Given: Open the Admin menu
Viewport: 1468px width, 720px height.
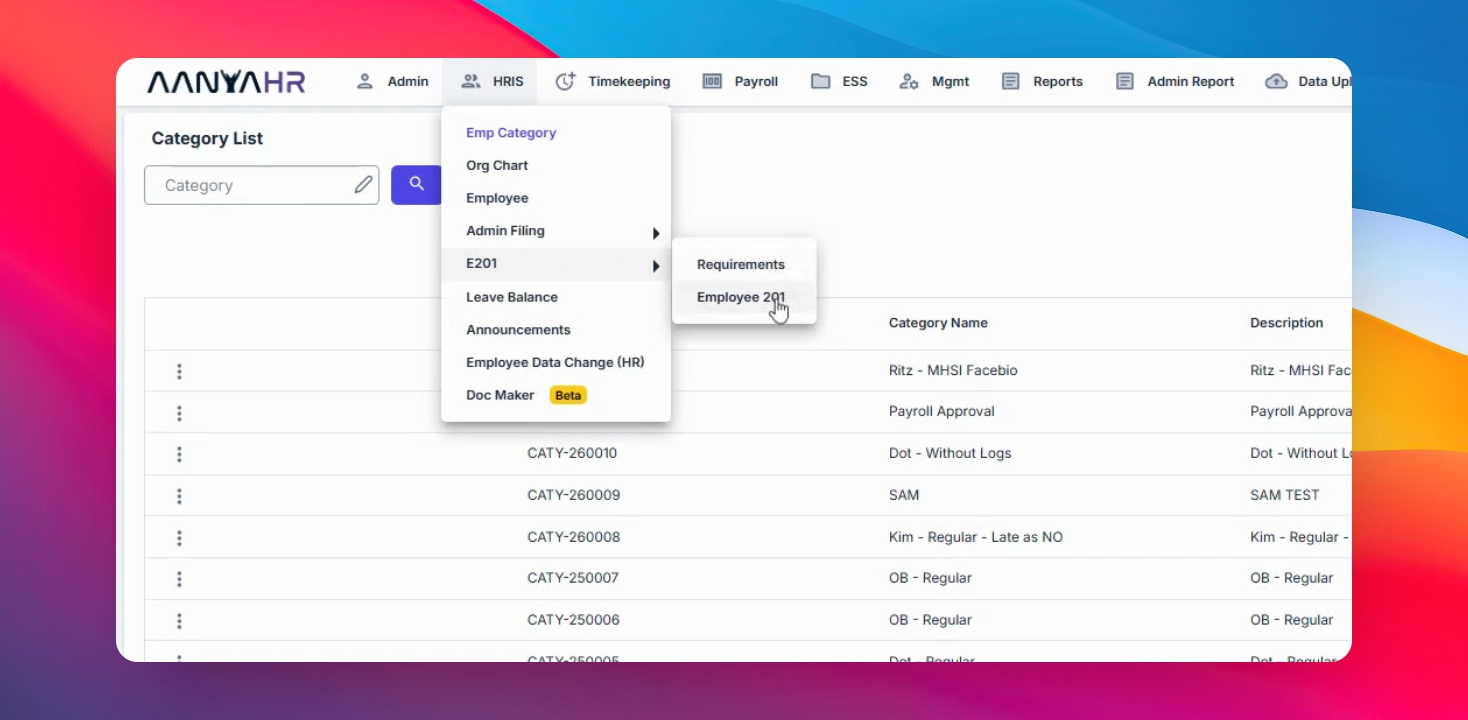Looking at the screenshot, I should (x=392, y=82).
